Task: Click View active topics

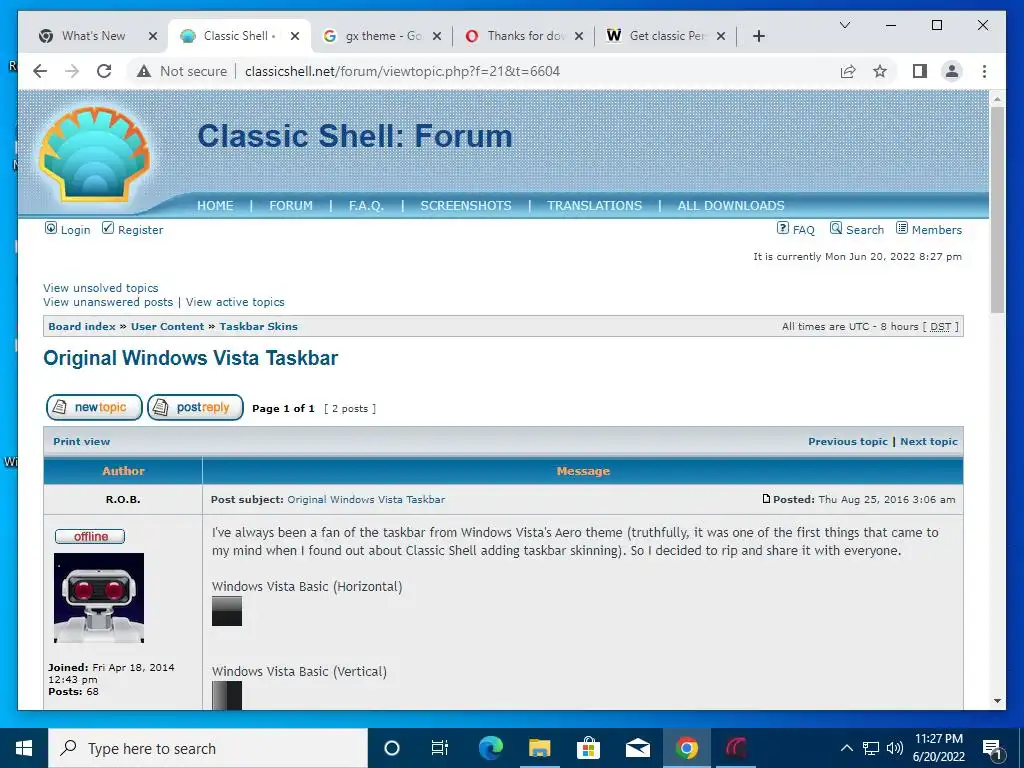Action: point(235,302)
